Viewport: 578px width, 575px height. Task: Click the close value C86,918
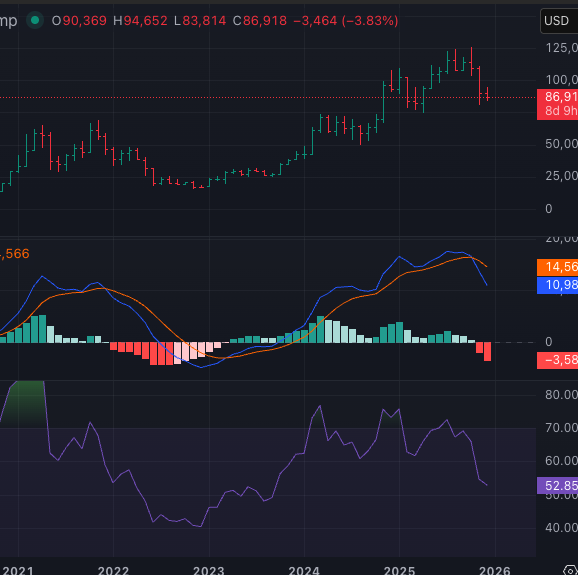coord(260,21)
